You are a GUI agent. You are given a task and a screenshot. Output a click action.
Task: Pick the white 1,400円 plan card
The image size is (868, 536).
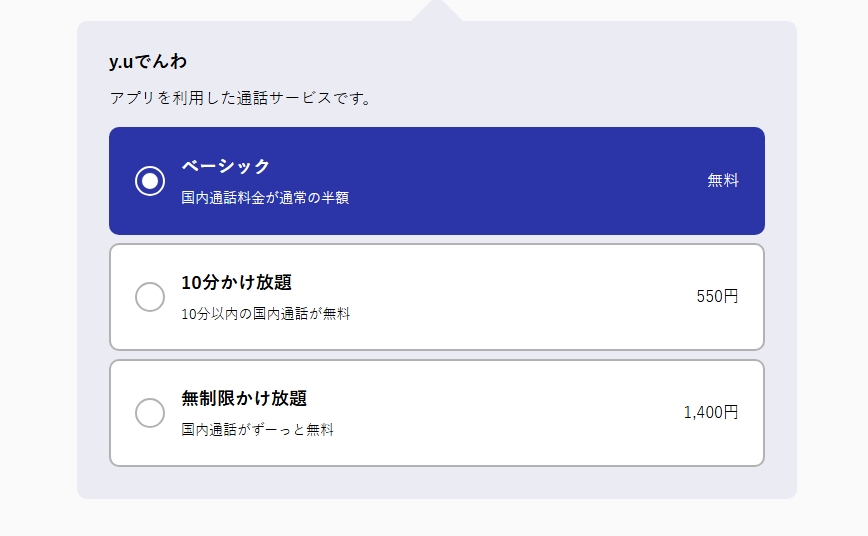pos(437,413)
